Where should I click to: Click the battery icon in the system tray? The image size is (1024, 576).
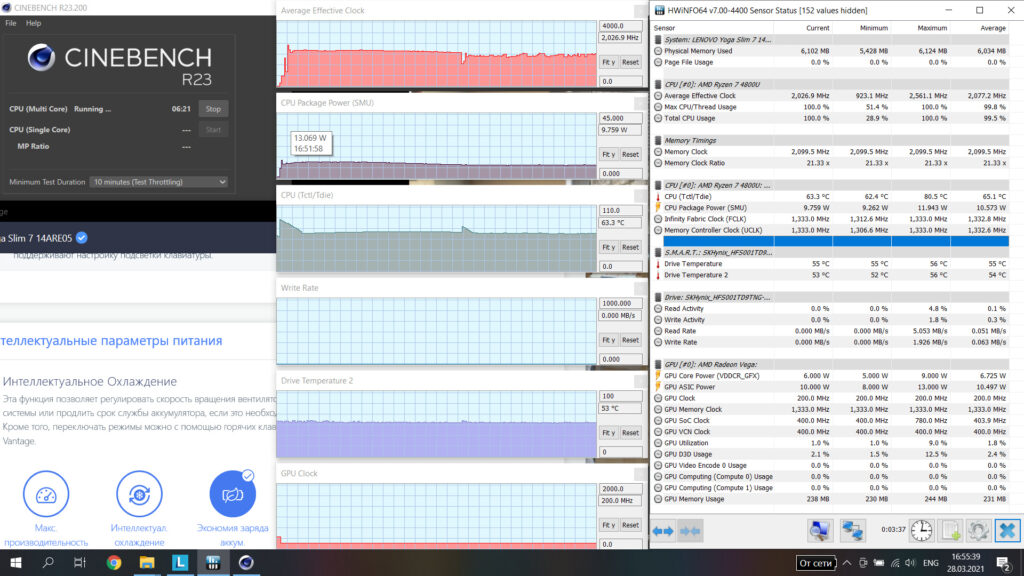[879, 563]
